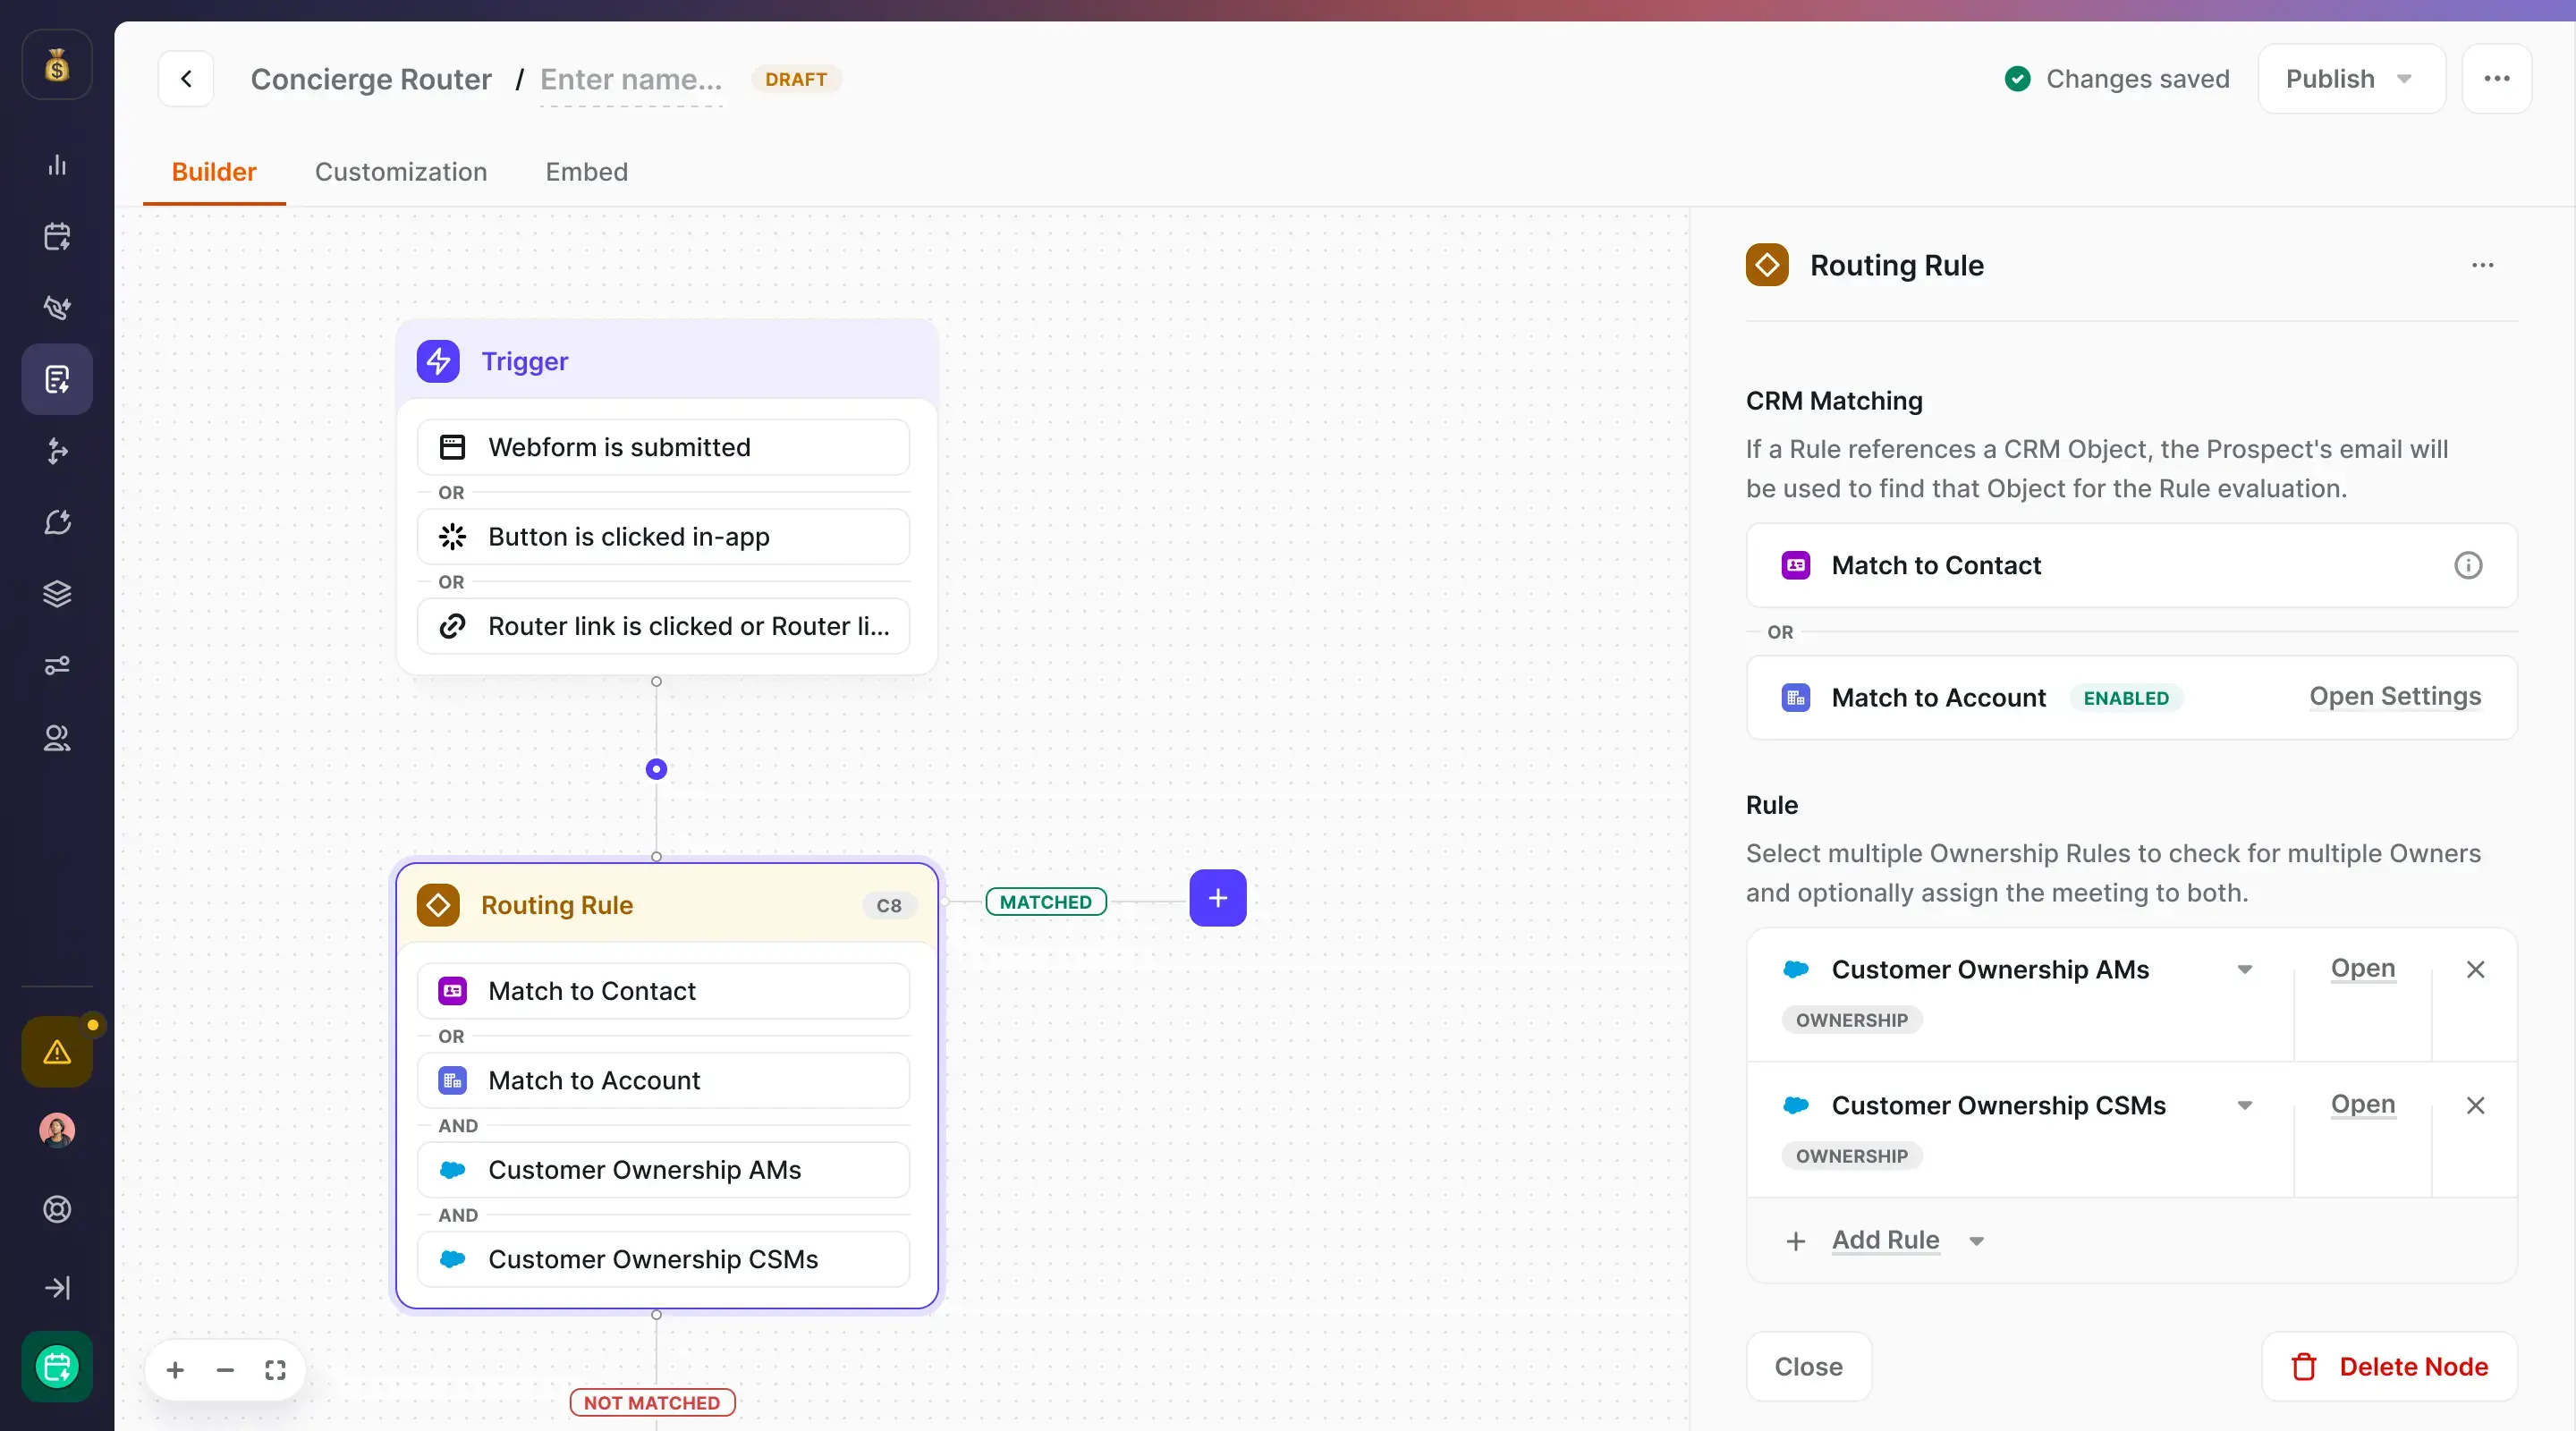Click the Open Settings link

point(2394,697)
